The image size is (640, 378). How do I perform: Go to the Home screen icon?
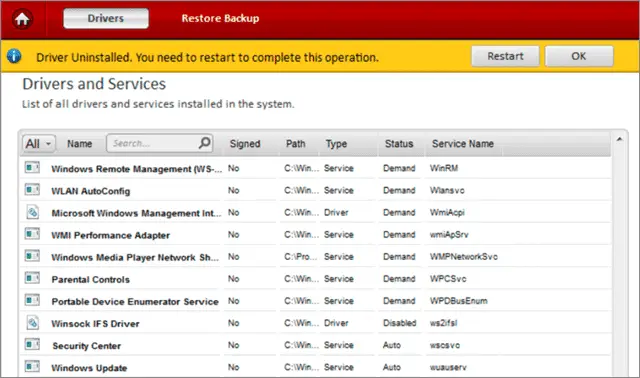22,19
